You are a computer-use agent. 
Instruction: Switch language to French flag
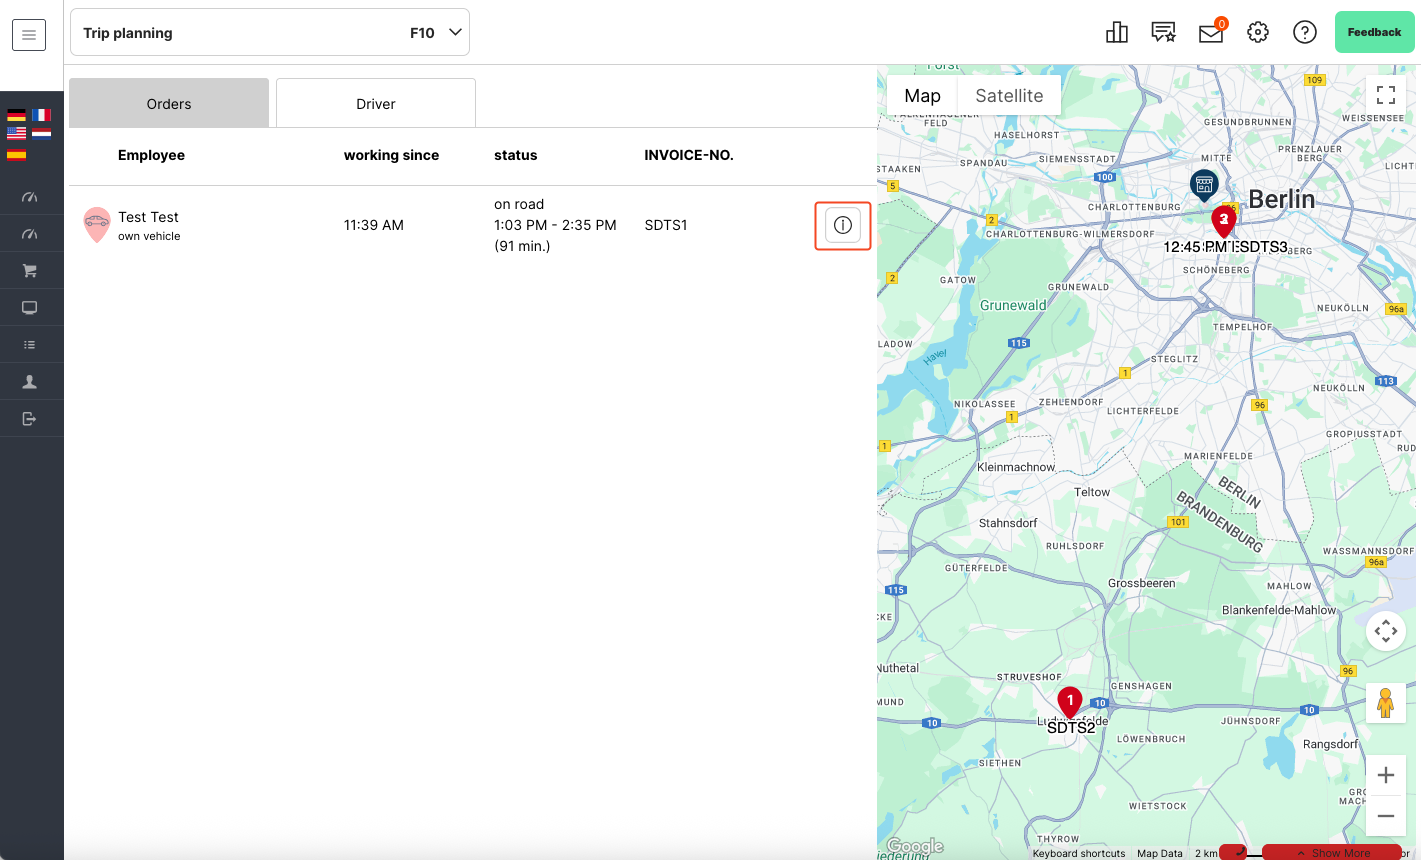point(41,115)
